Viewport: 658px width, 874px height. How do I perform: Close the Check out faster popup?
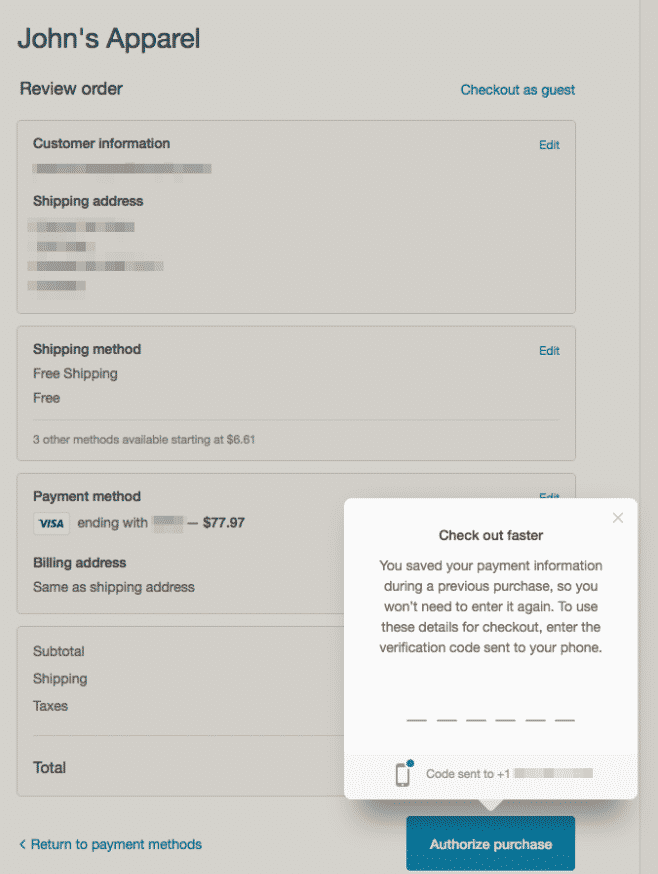pyautogui.click(x=618, y=517)
